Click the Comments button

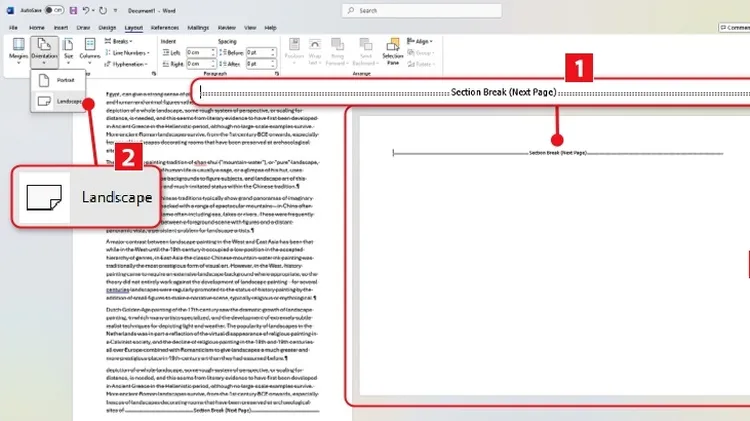[x=732, y=29]
